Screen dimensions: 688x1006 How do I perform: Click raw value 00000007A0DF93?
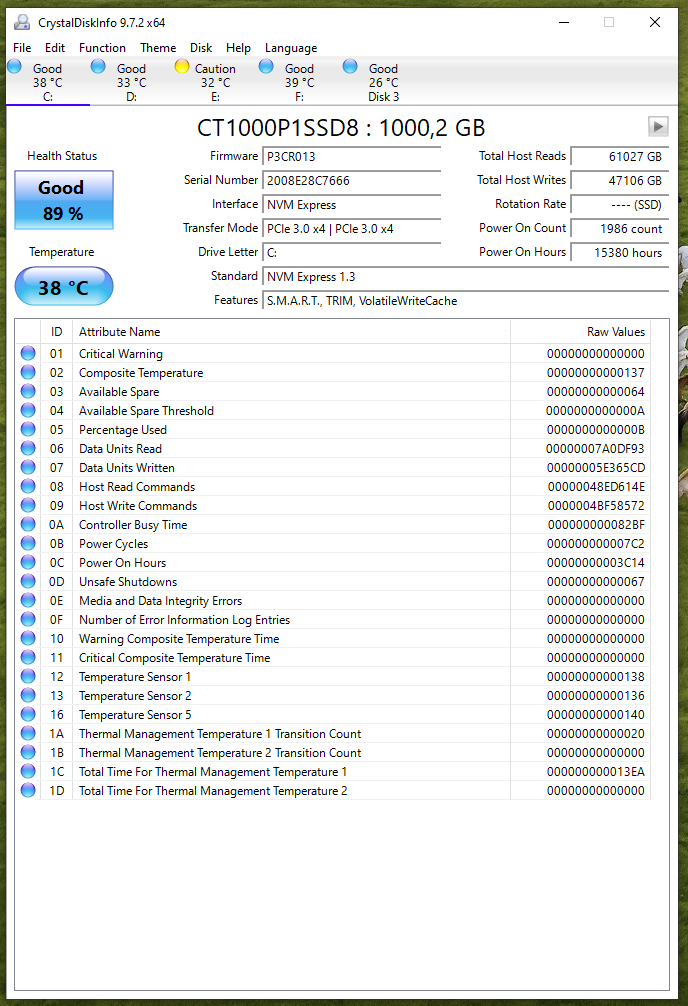[595, 448]
